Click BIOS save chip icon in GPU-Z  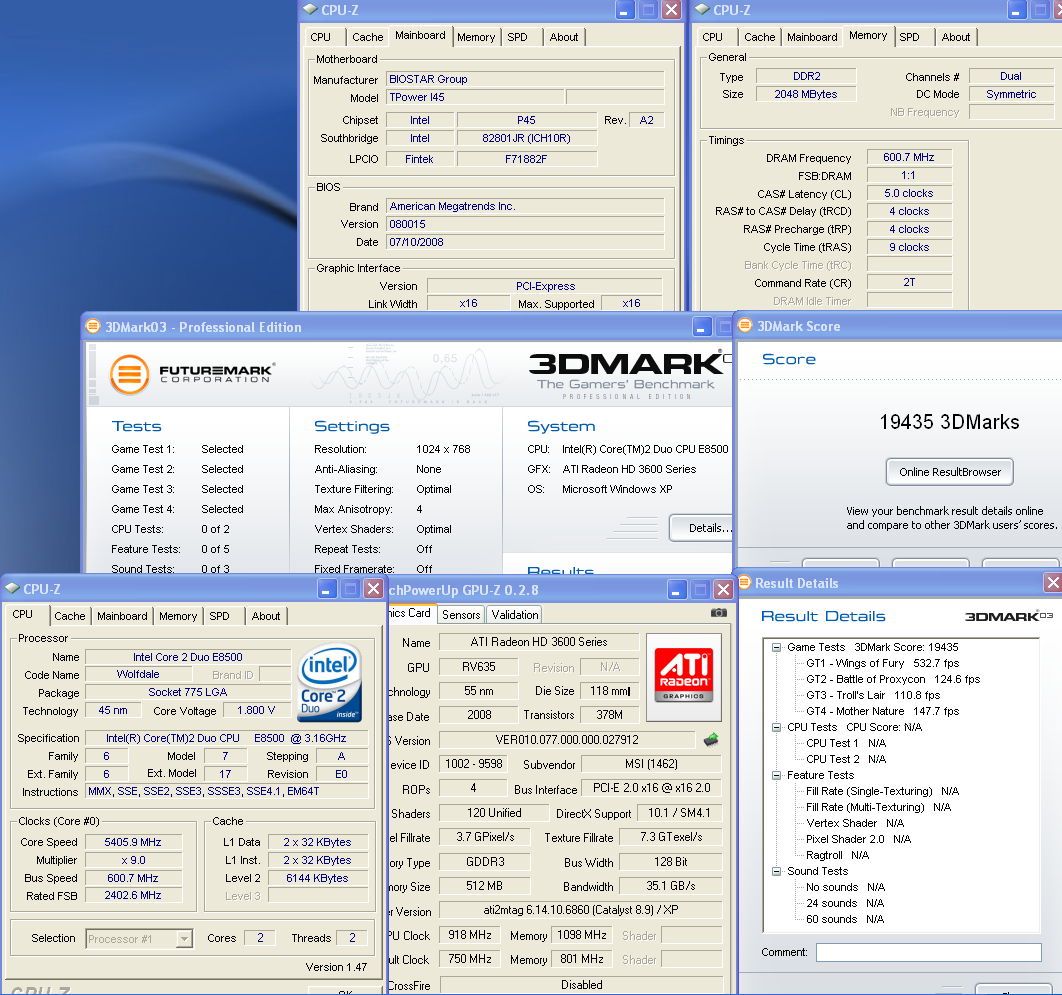710,740
